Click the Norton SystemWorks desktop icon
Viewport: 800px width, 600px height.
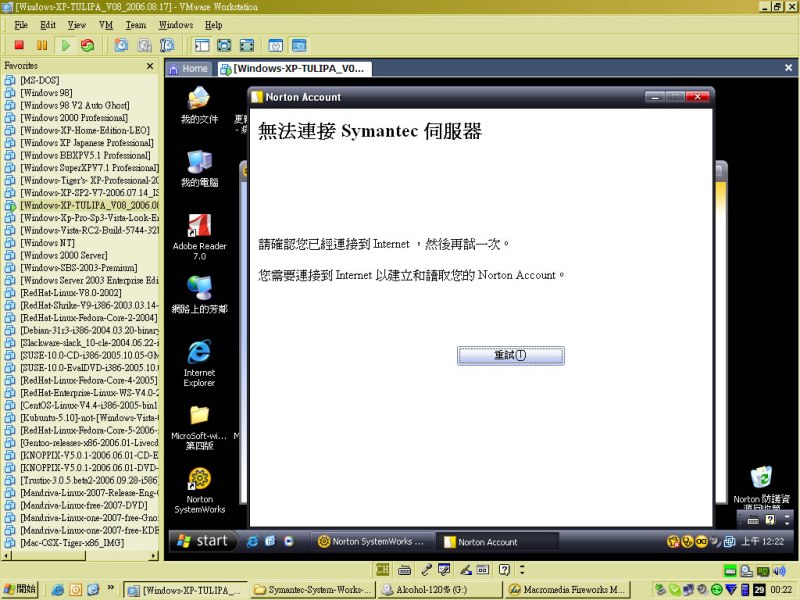[199, 491]
